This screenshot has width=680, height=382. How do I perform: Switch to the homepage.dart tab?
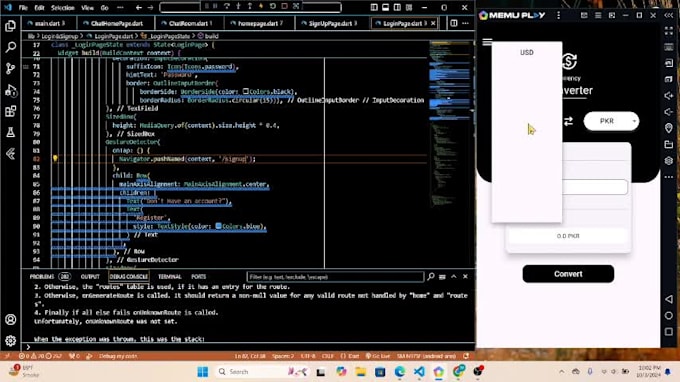point(259,23)
